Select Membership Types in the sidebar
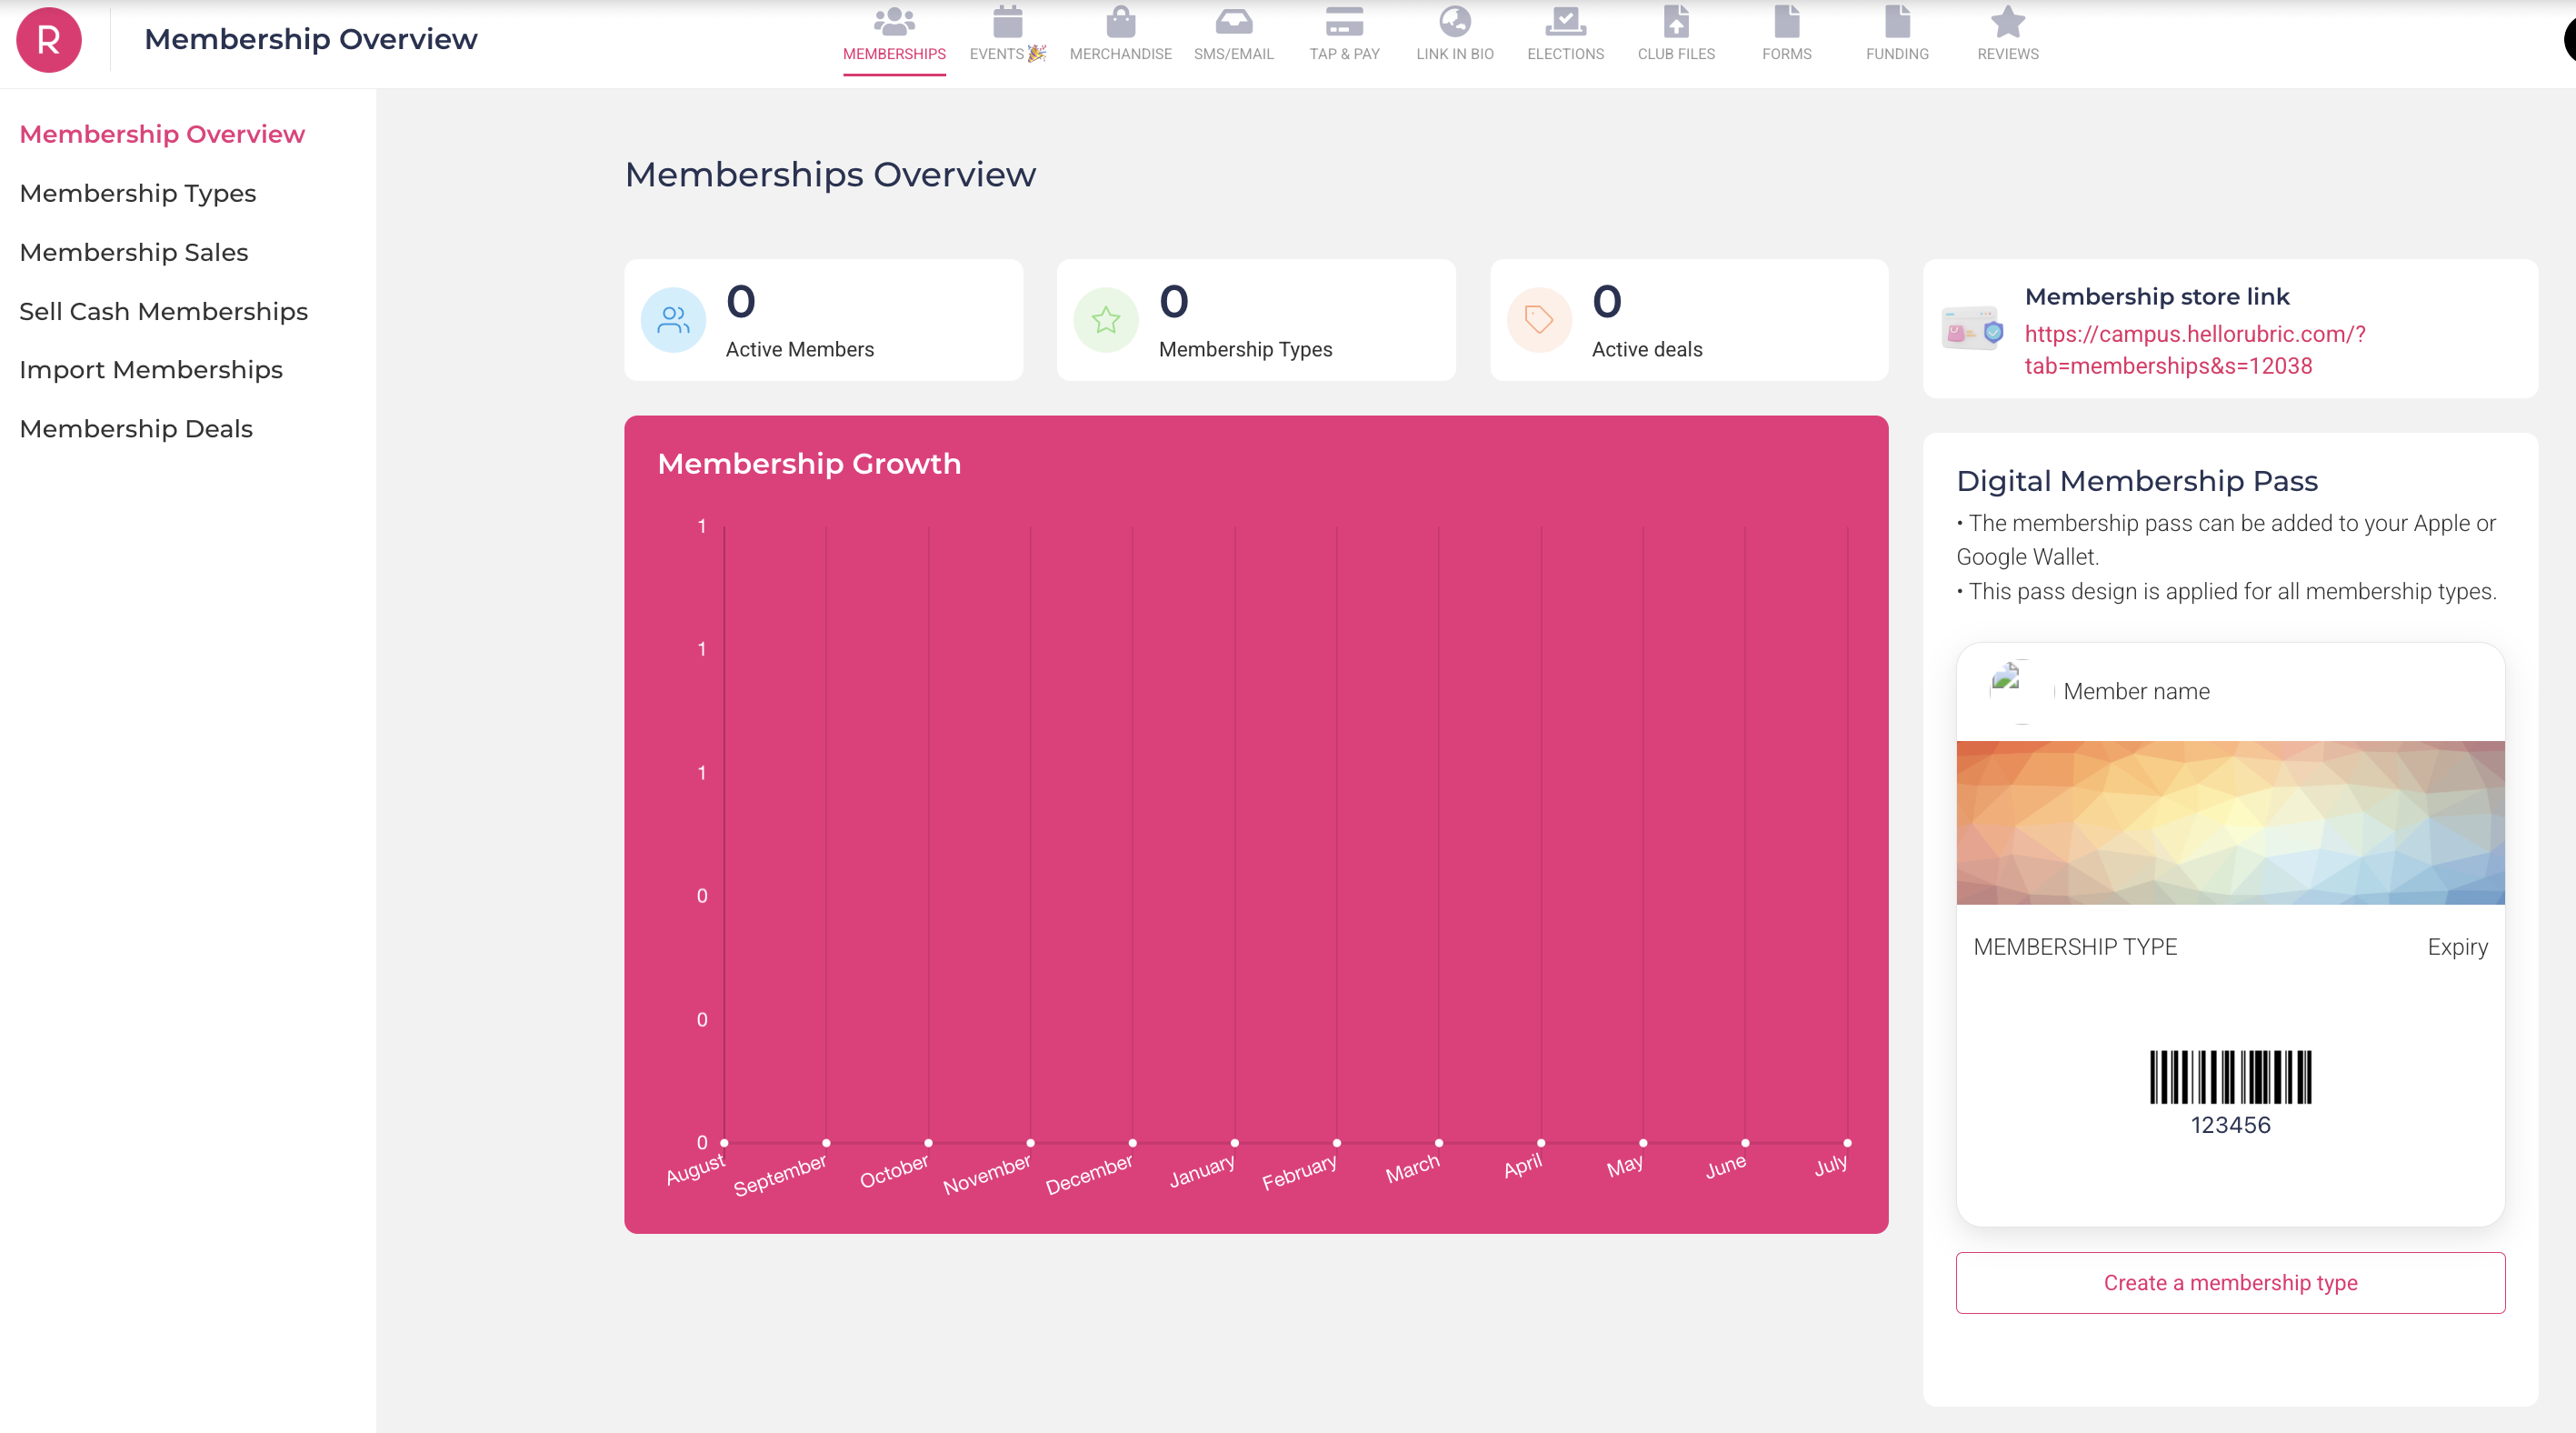Image resolution: width=2576 pixels, height=1433 pixels. point(138,193)
